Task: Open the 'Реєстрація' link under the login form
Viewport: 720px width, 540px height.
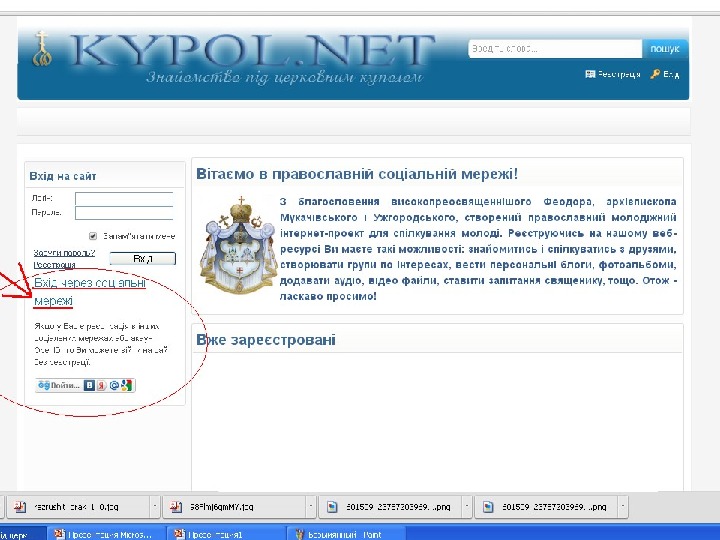Action: point(54,265)
